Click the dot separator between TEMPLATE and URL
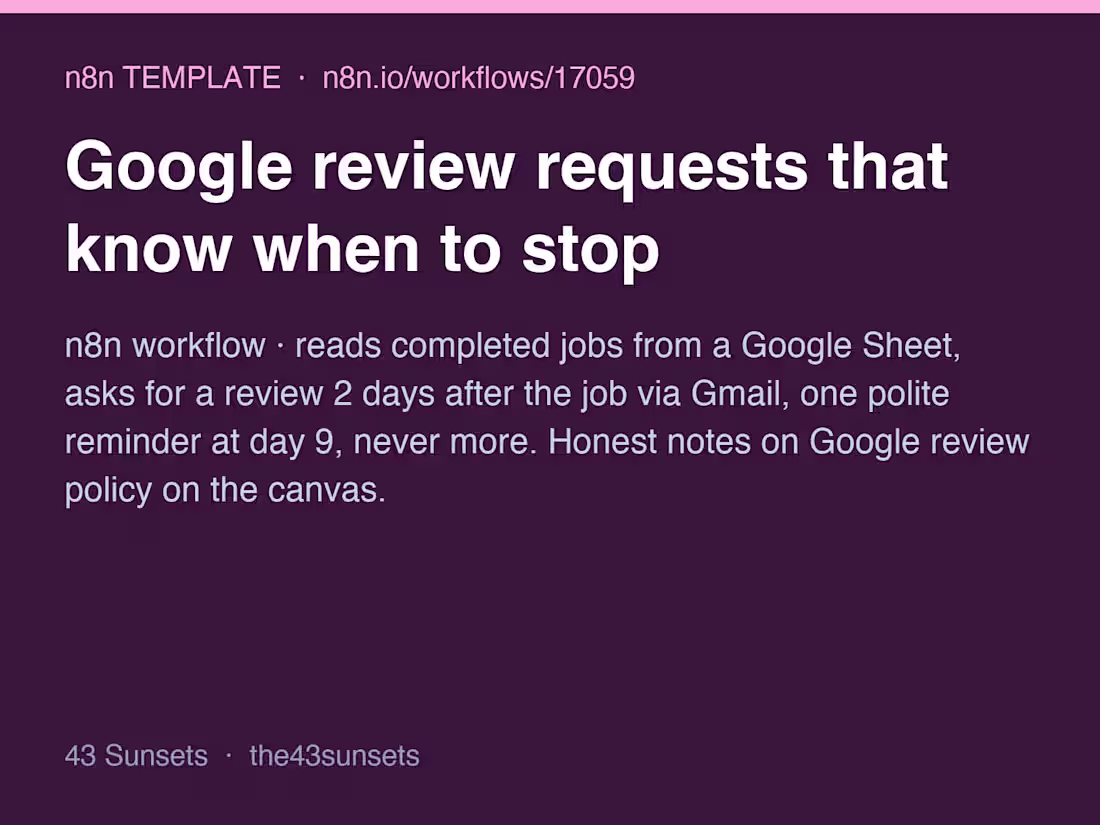This screenshot has width=1100, height=825. point(302,78)
